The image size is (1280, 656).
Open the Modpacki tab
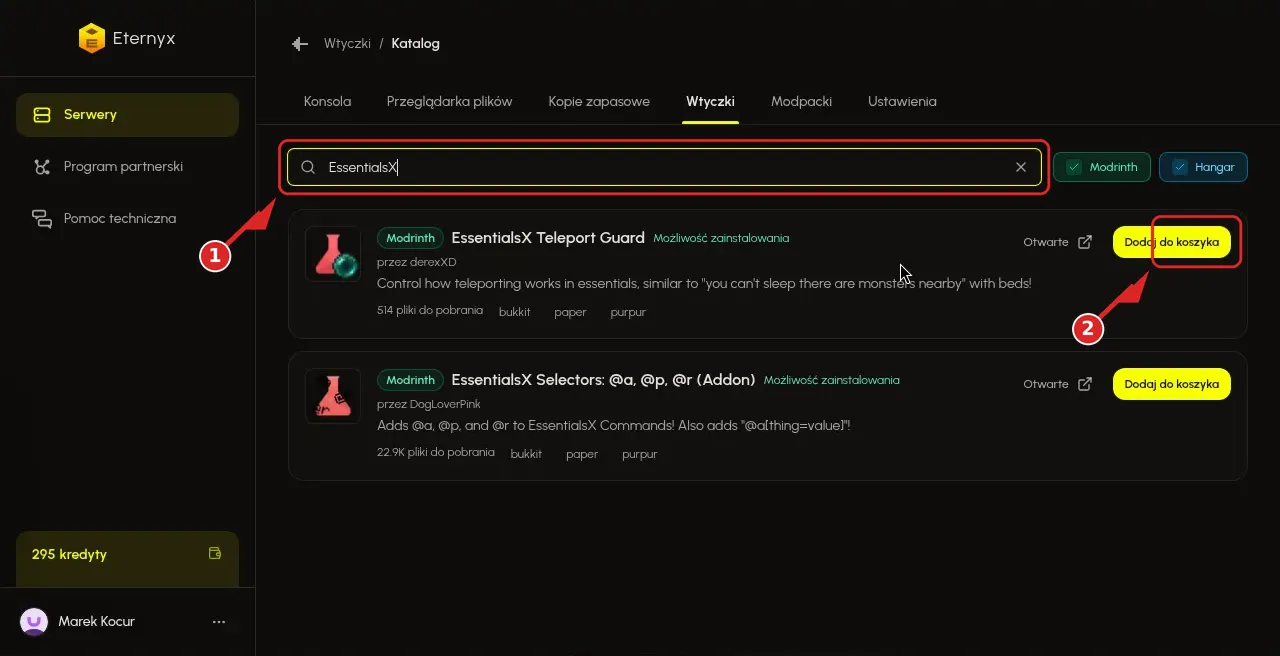(x=801, y=102)
